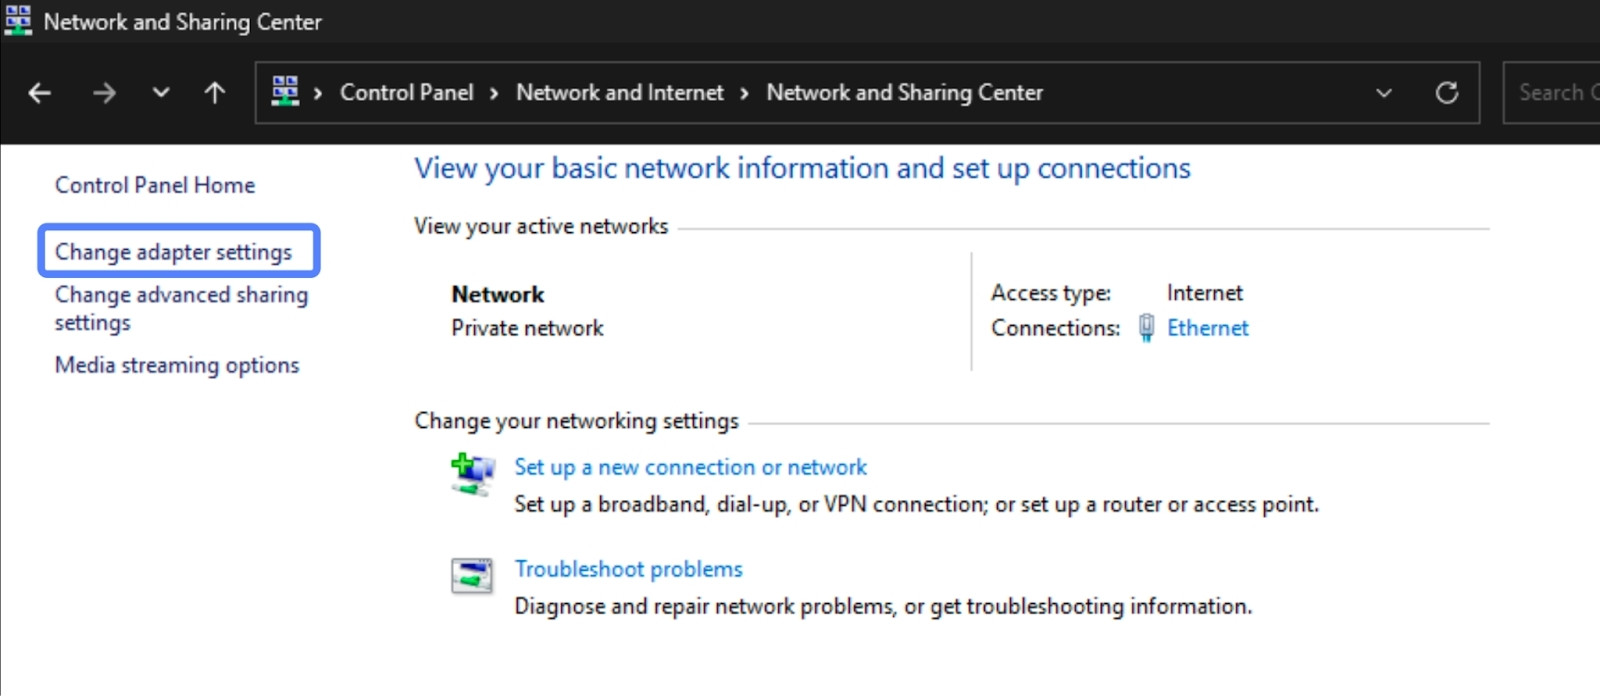
Task: Navigate to Control Panel breadcrumb
Action: (x=406, y=93)
